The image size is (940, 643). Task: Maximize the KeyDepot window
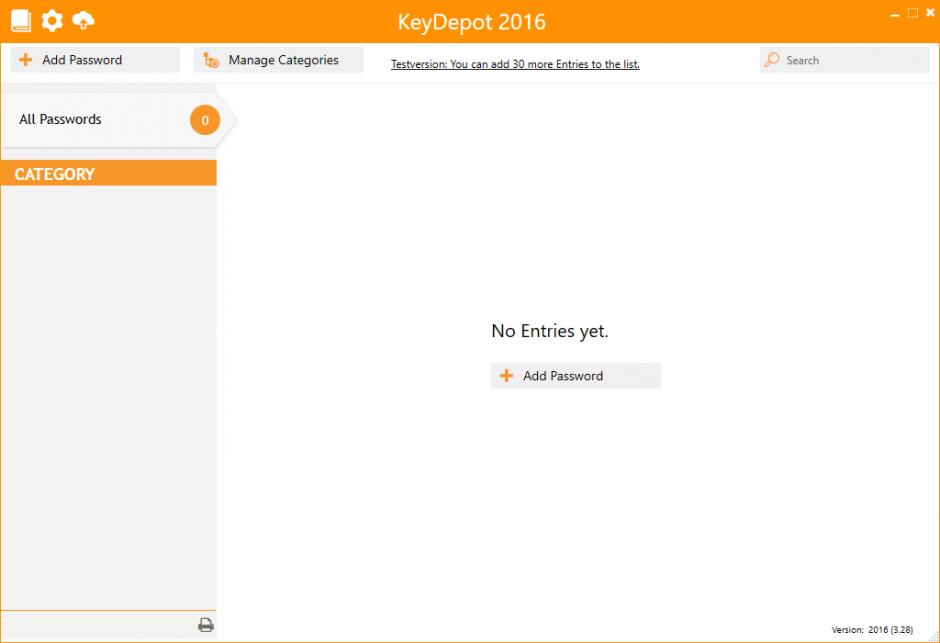point(912,13)
